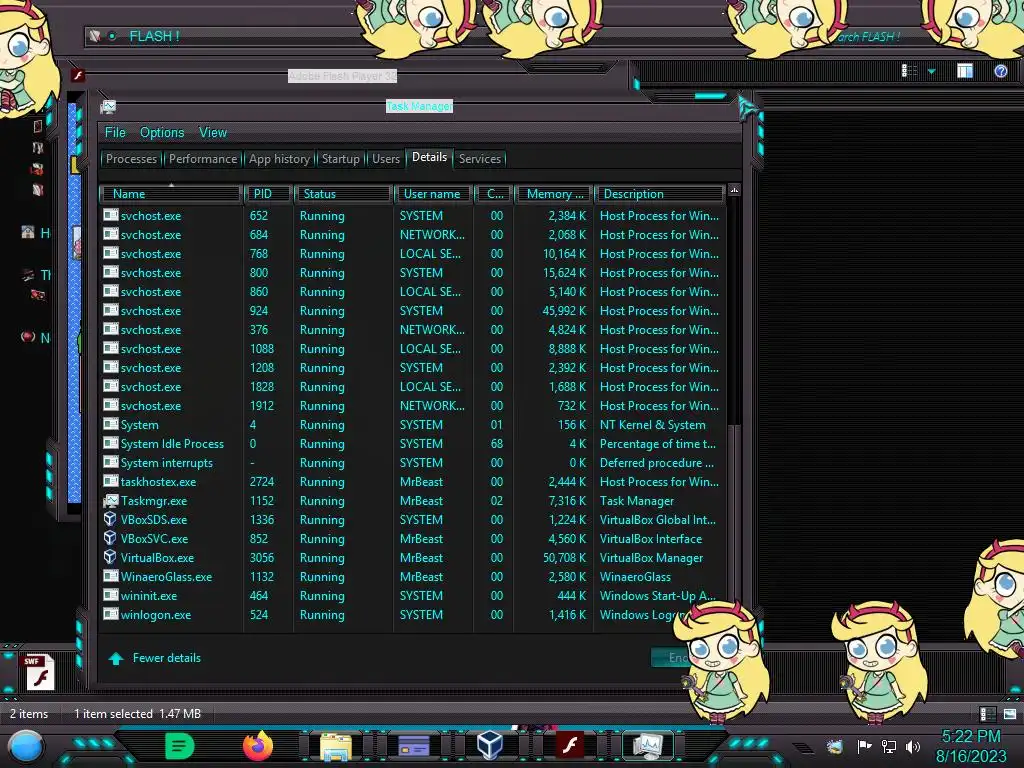
Task: Open the View menu in Task Manager
Action: tap(213, 133)
